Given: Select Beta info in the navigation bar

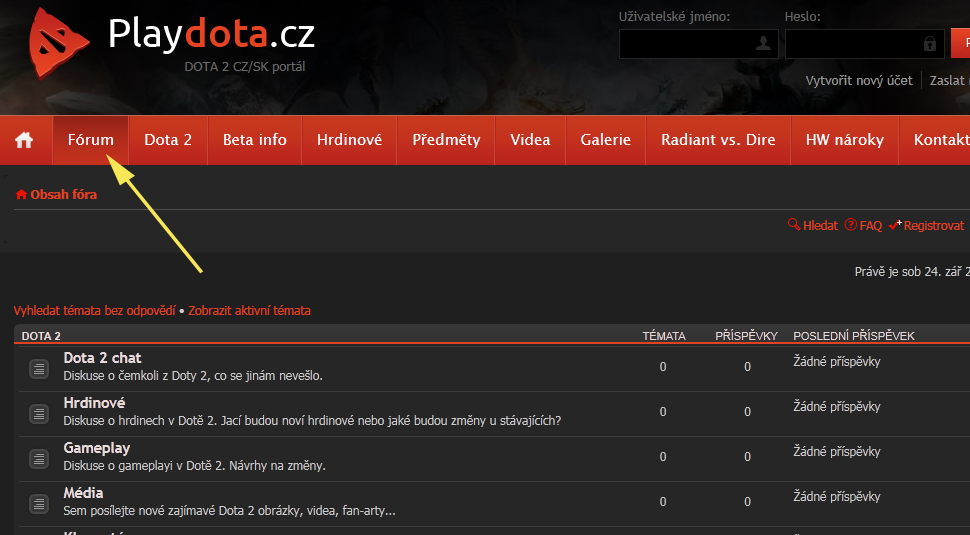Looking at the screenshot, I should coord(255,140).
